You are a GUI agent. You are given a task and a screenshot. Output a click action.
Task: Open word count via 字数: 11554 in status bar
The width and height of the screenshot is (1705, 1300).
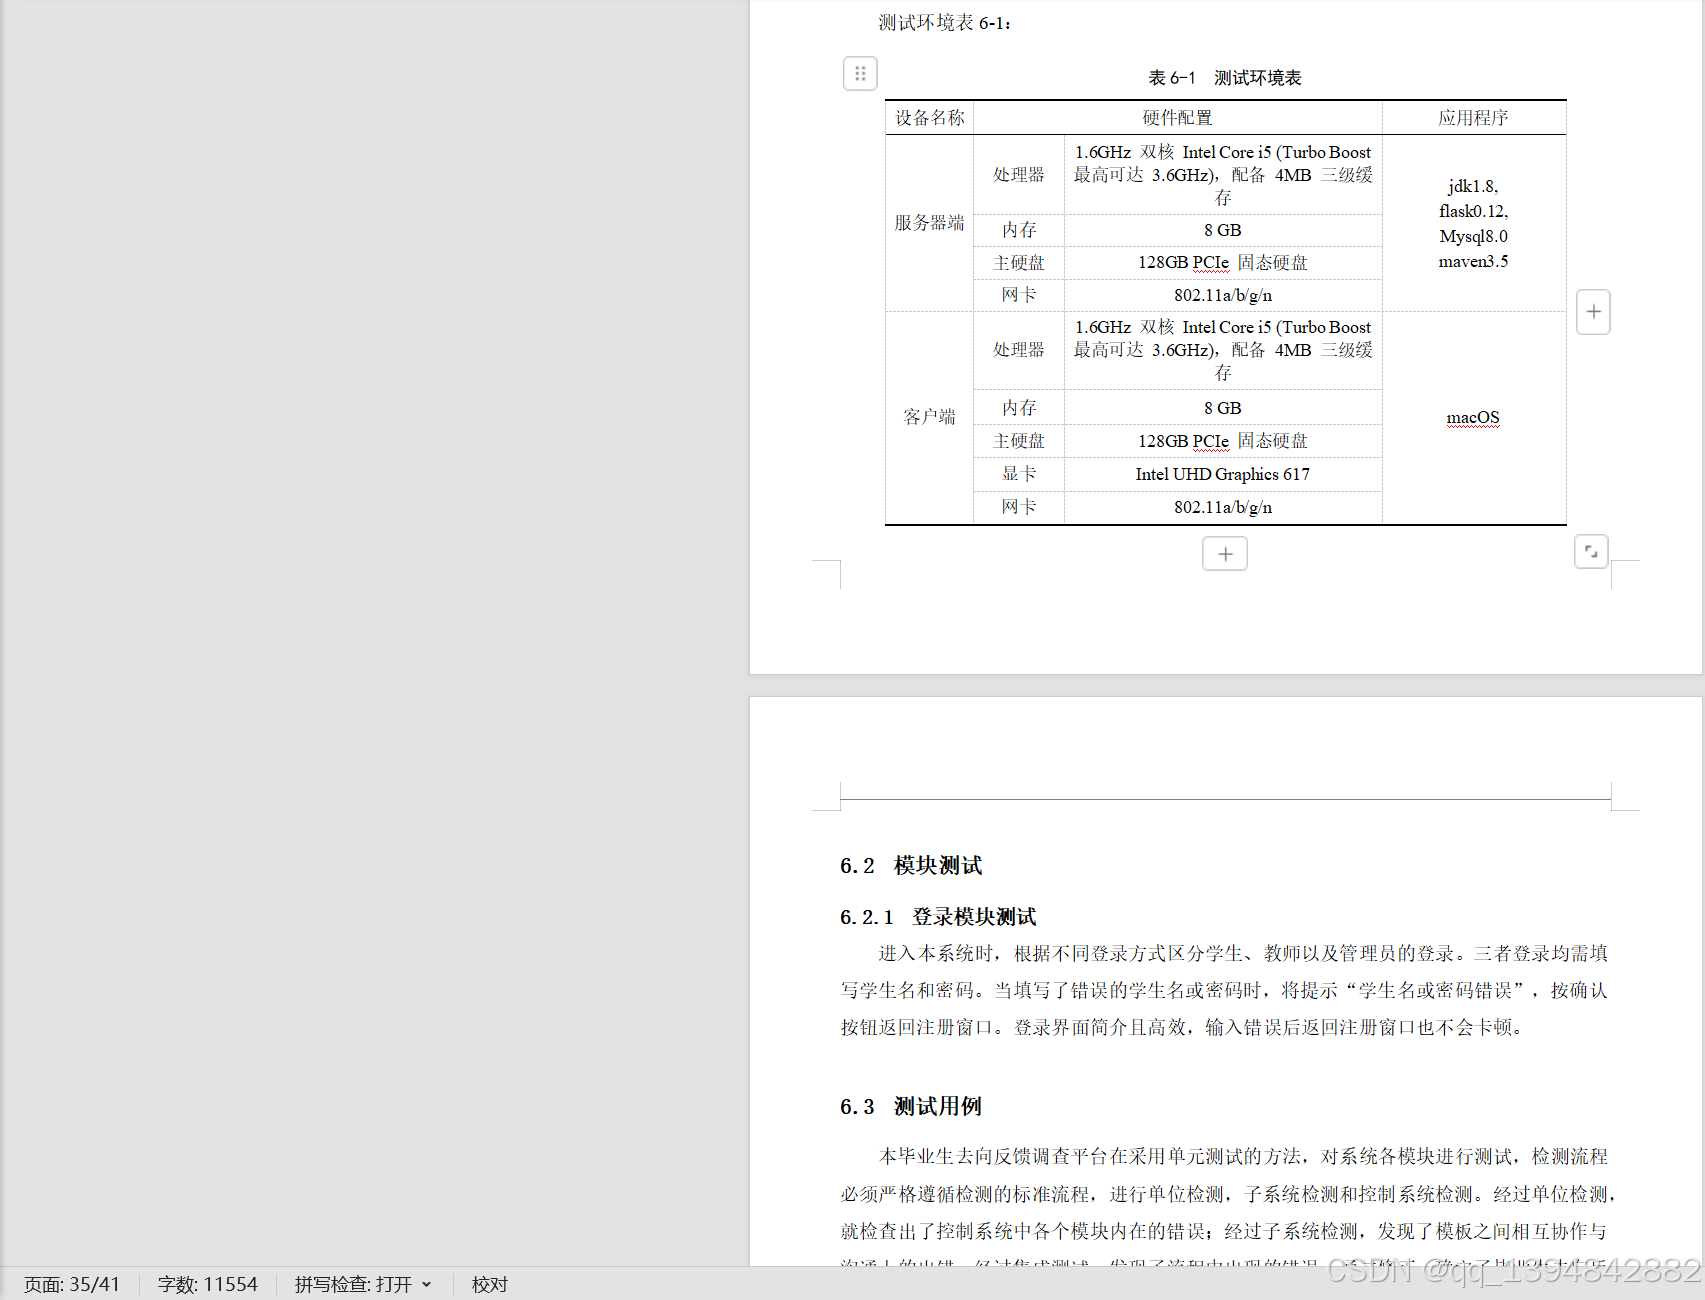(x=207, y=1284)
